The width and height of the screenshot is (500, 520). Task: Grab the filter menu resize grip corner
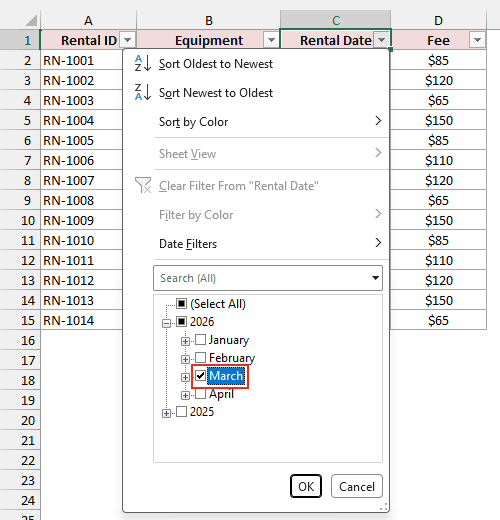pyautogui.click(x=383, y=507)
